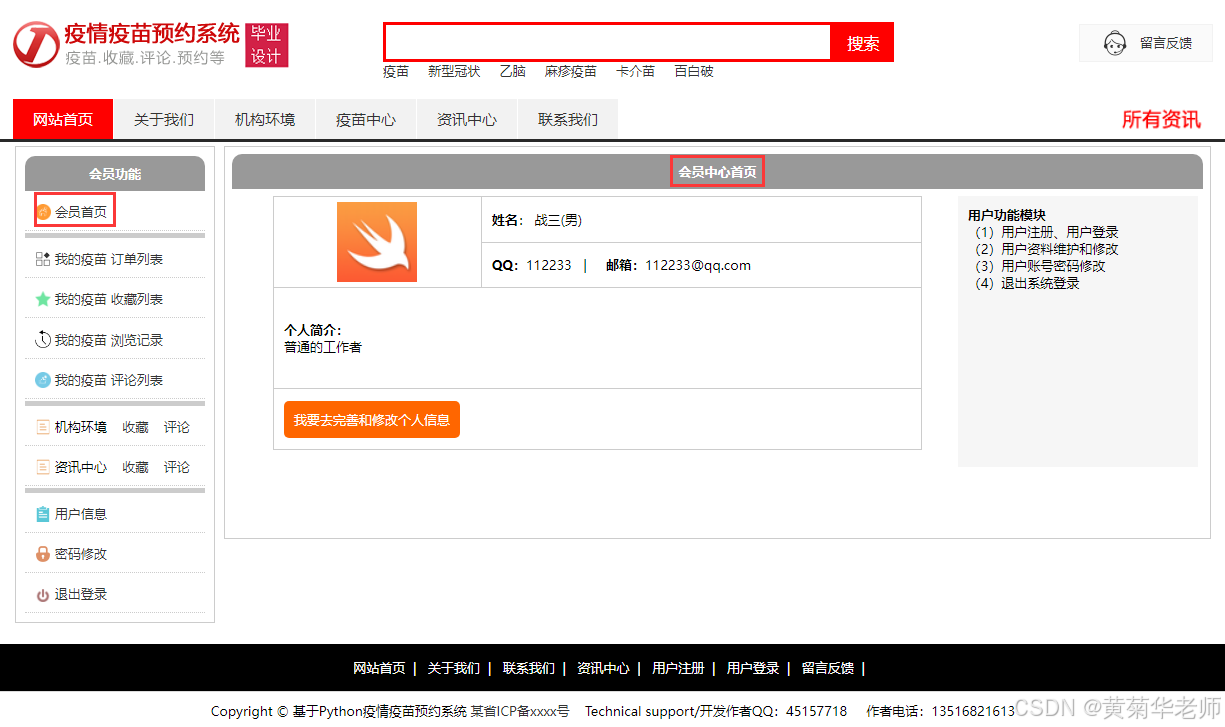1225x727 pixels.
Task: Select the 百白破 hot search keyword
Action: (693, 71)
